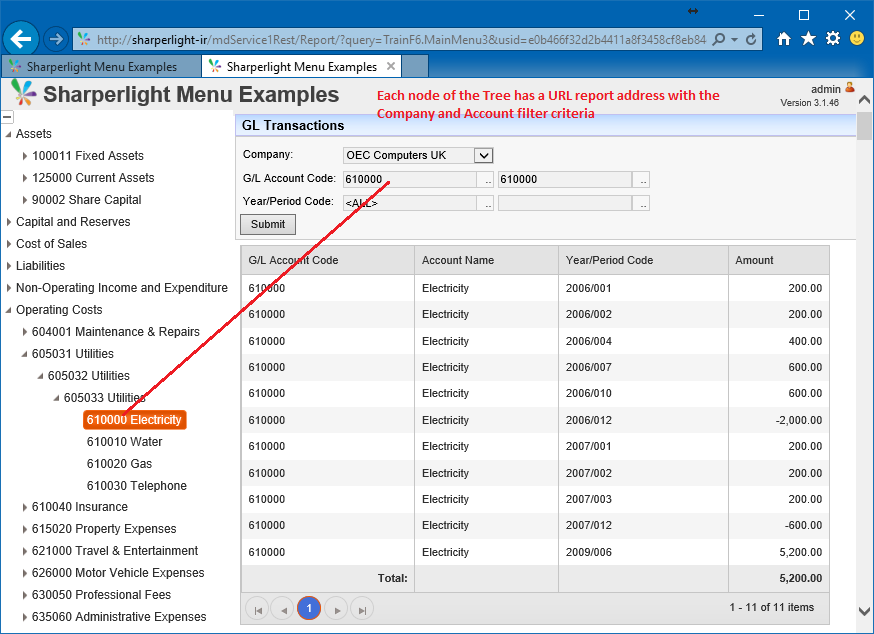This screenshot has height=634, width=874.
Task: Open a new blank browser tab
Action: pos(415,66)
